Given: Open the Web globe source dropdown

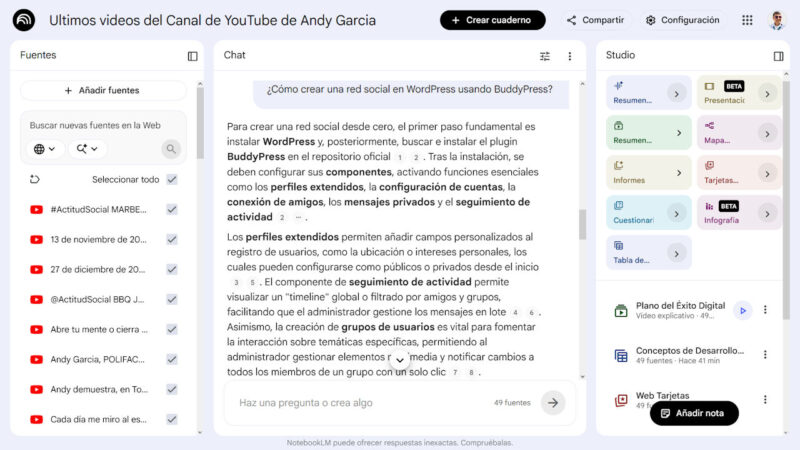Looking at the screenshot, I should (45, 149).
